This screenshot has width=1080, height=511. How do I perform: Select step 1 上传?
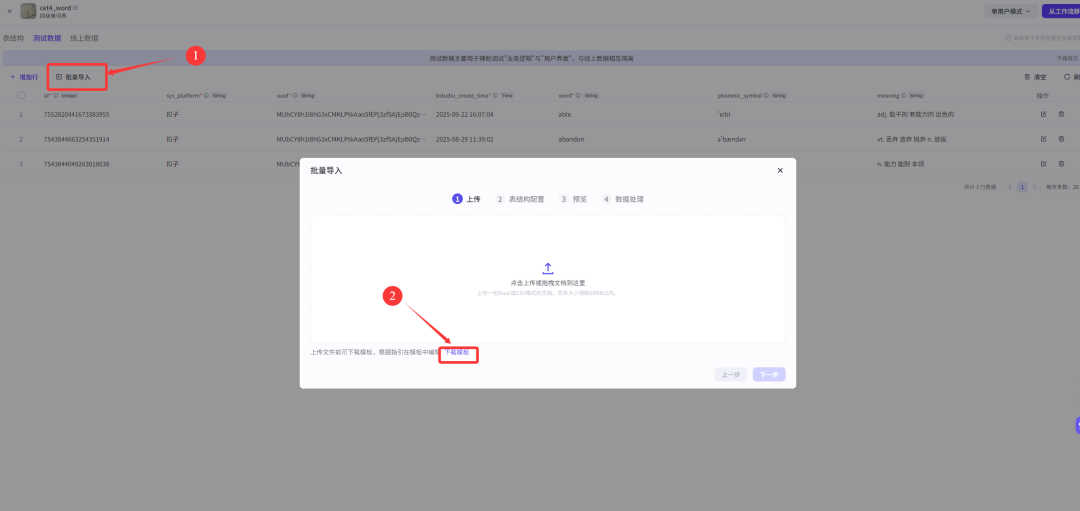pyautogui.click(x=466, y=199)
